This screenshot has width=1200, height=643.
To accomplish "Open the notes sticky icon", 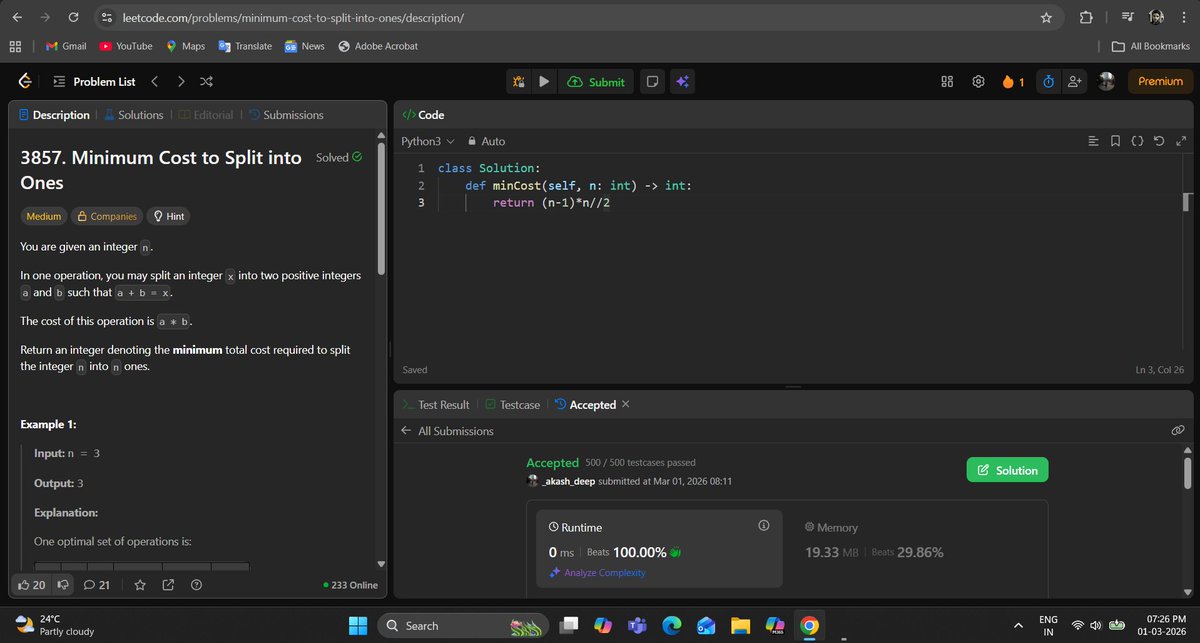I will tap(651, 82).
